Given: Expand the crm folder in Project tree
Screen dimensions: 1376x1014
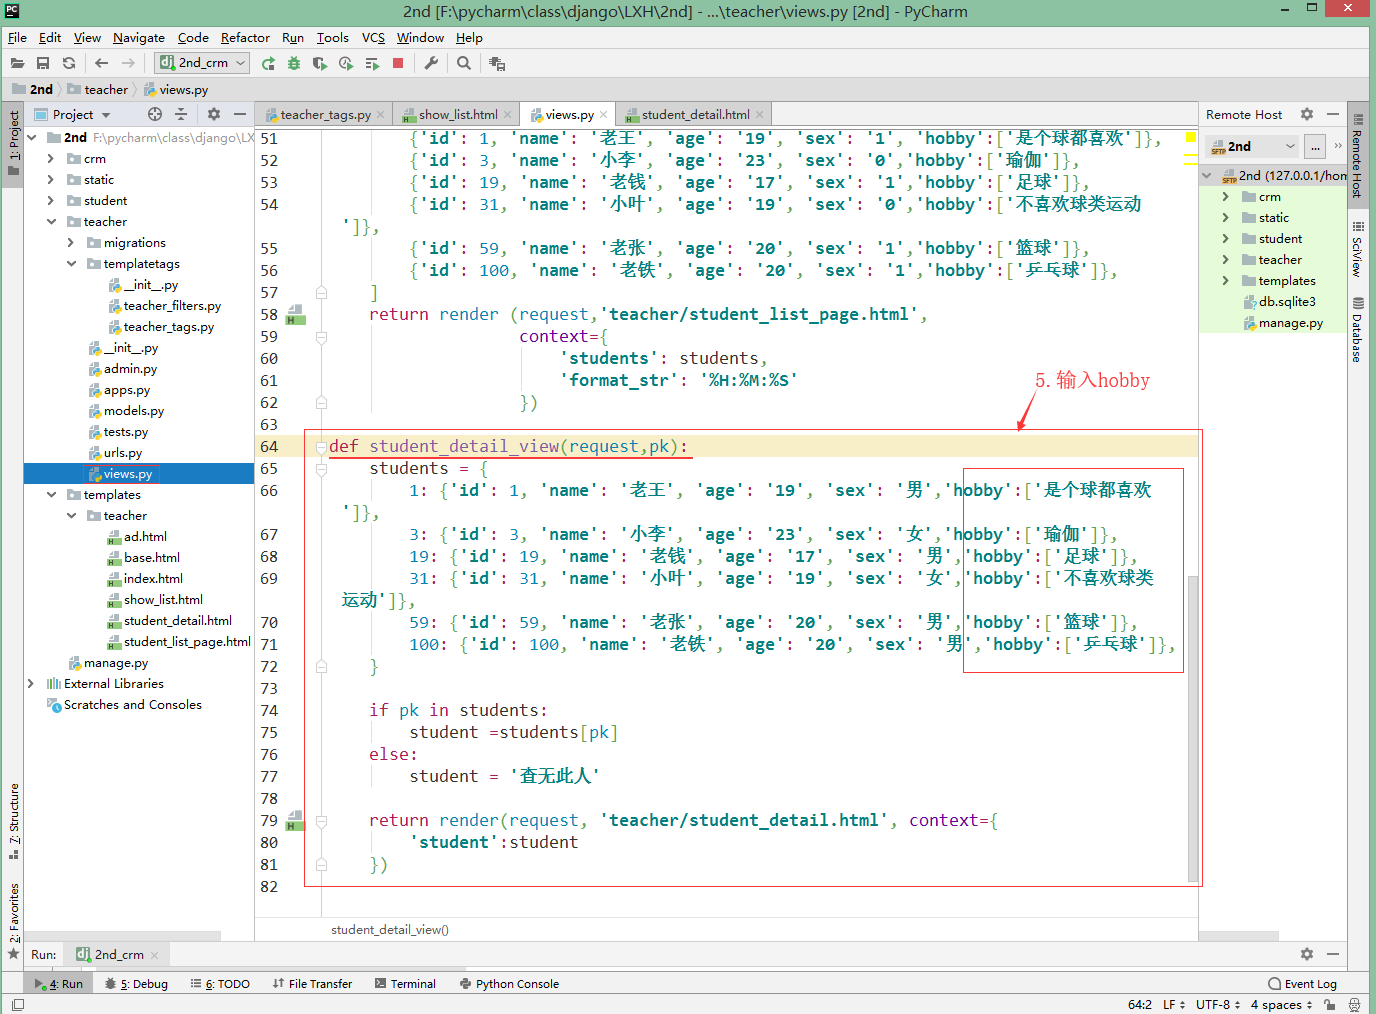Looking at the screenshot, I should point(51,159).
